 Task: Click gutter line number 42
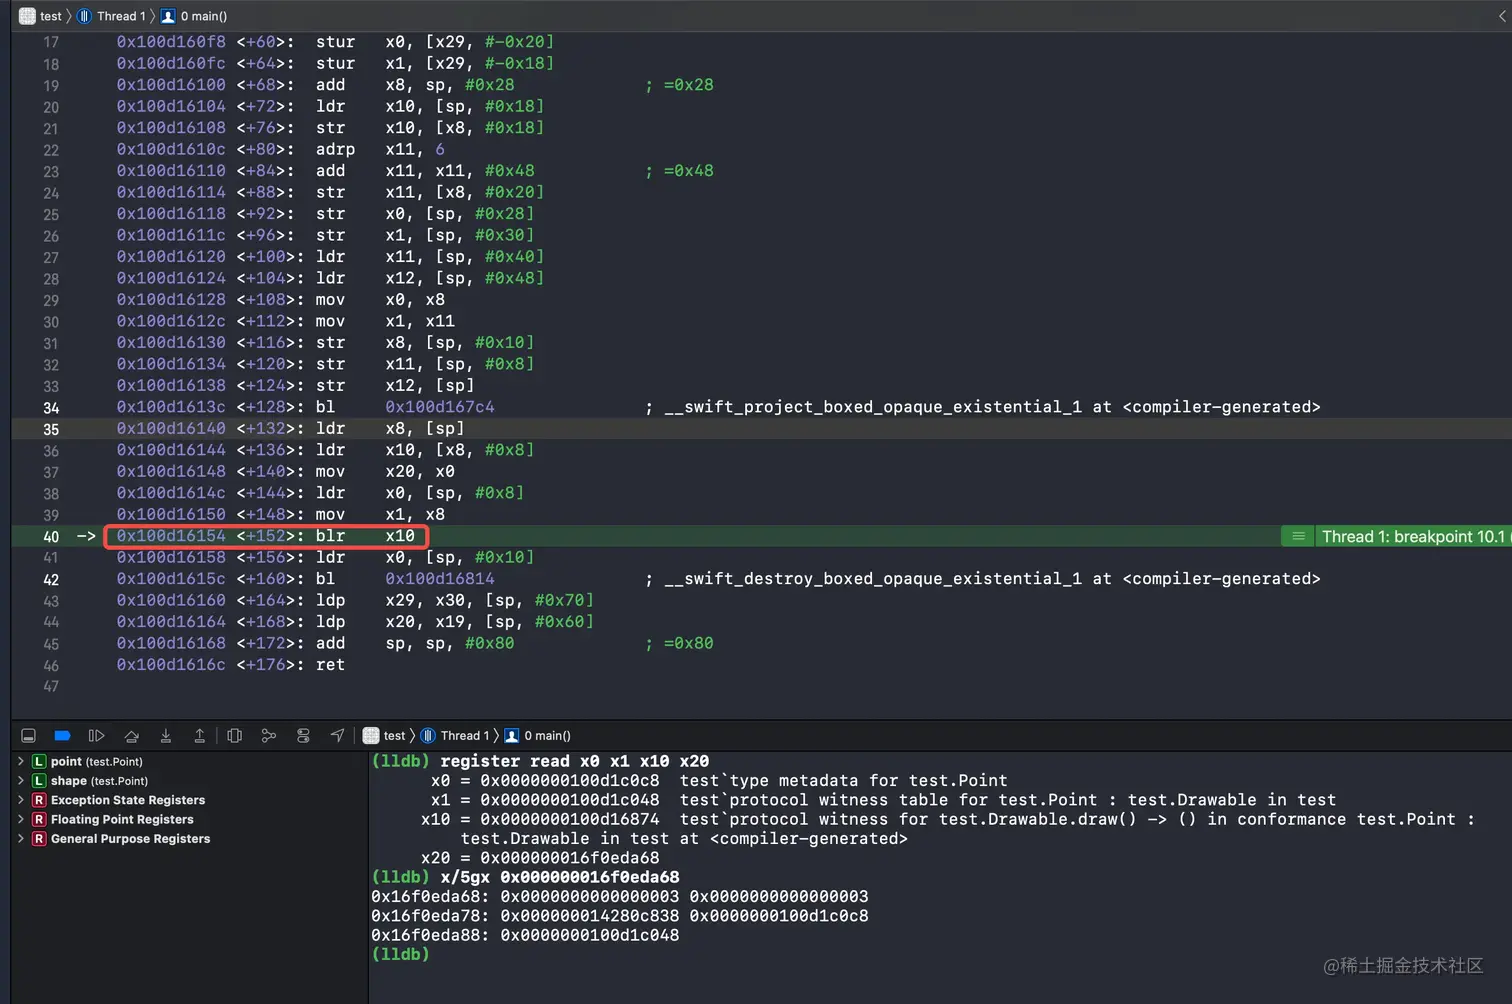[51, 580]
